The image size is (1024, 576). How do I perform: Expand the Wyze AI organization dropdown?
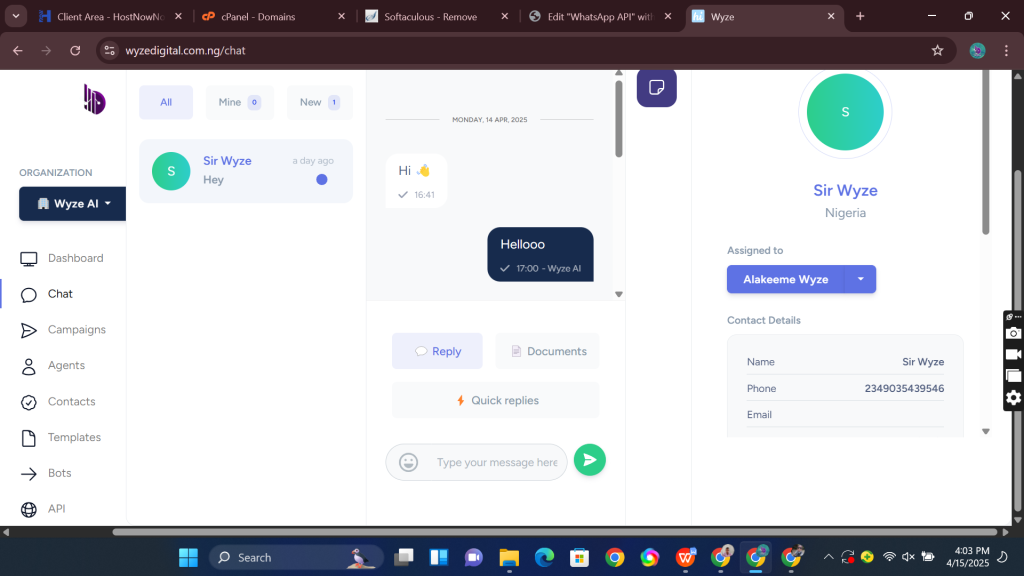[72, 204]
